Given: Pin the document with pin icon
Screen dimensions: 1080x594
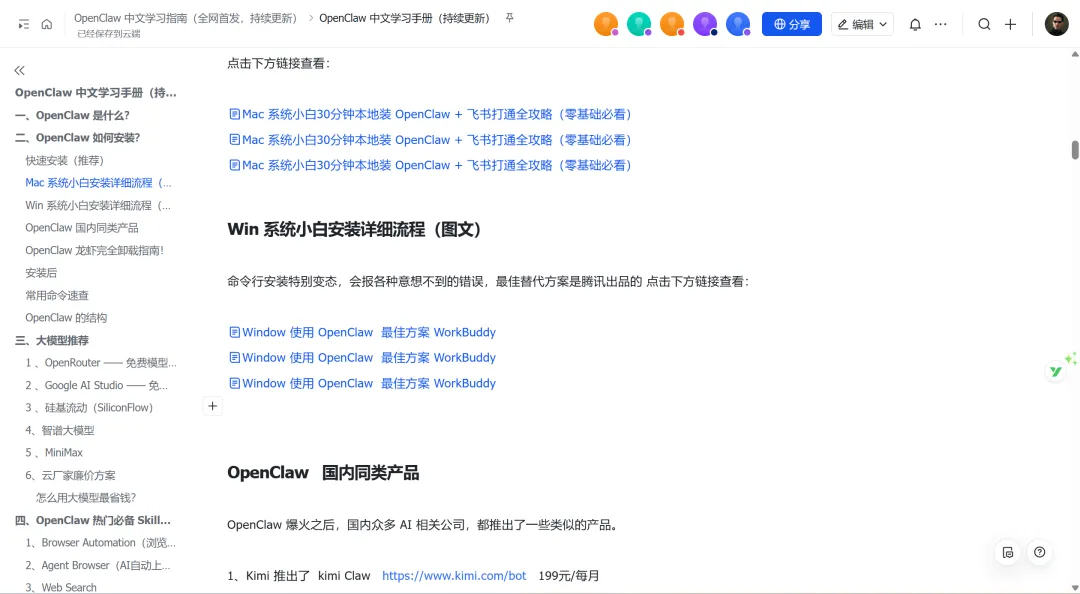Looking at the screenshot, I should 510,18.
